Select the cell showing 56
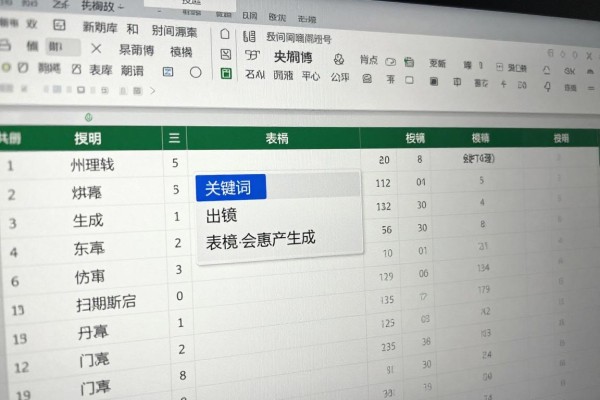Viewport: 600px width, 400px height. pyautogui.click(x=386, y=230)
